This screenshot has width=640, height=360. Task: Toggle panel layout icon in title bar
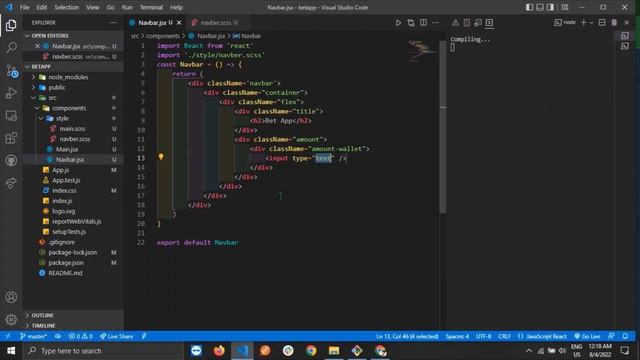[x=540, y=7]
